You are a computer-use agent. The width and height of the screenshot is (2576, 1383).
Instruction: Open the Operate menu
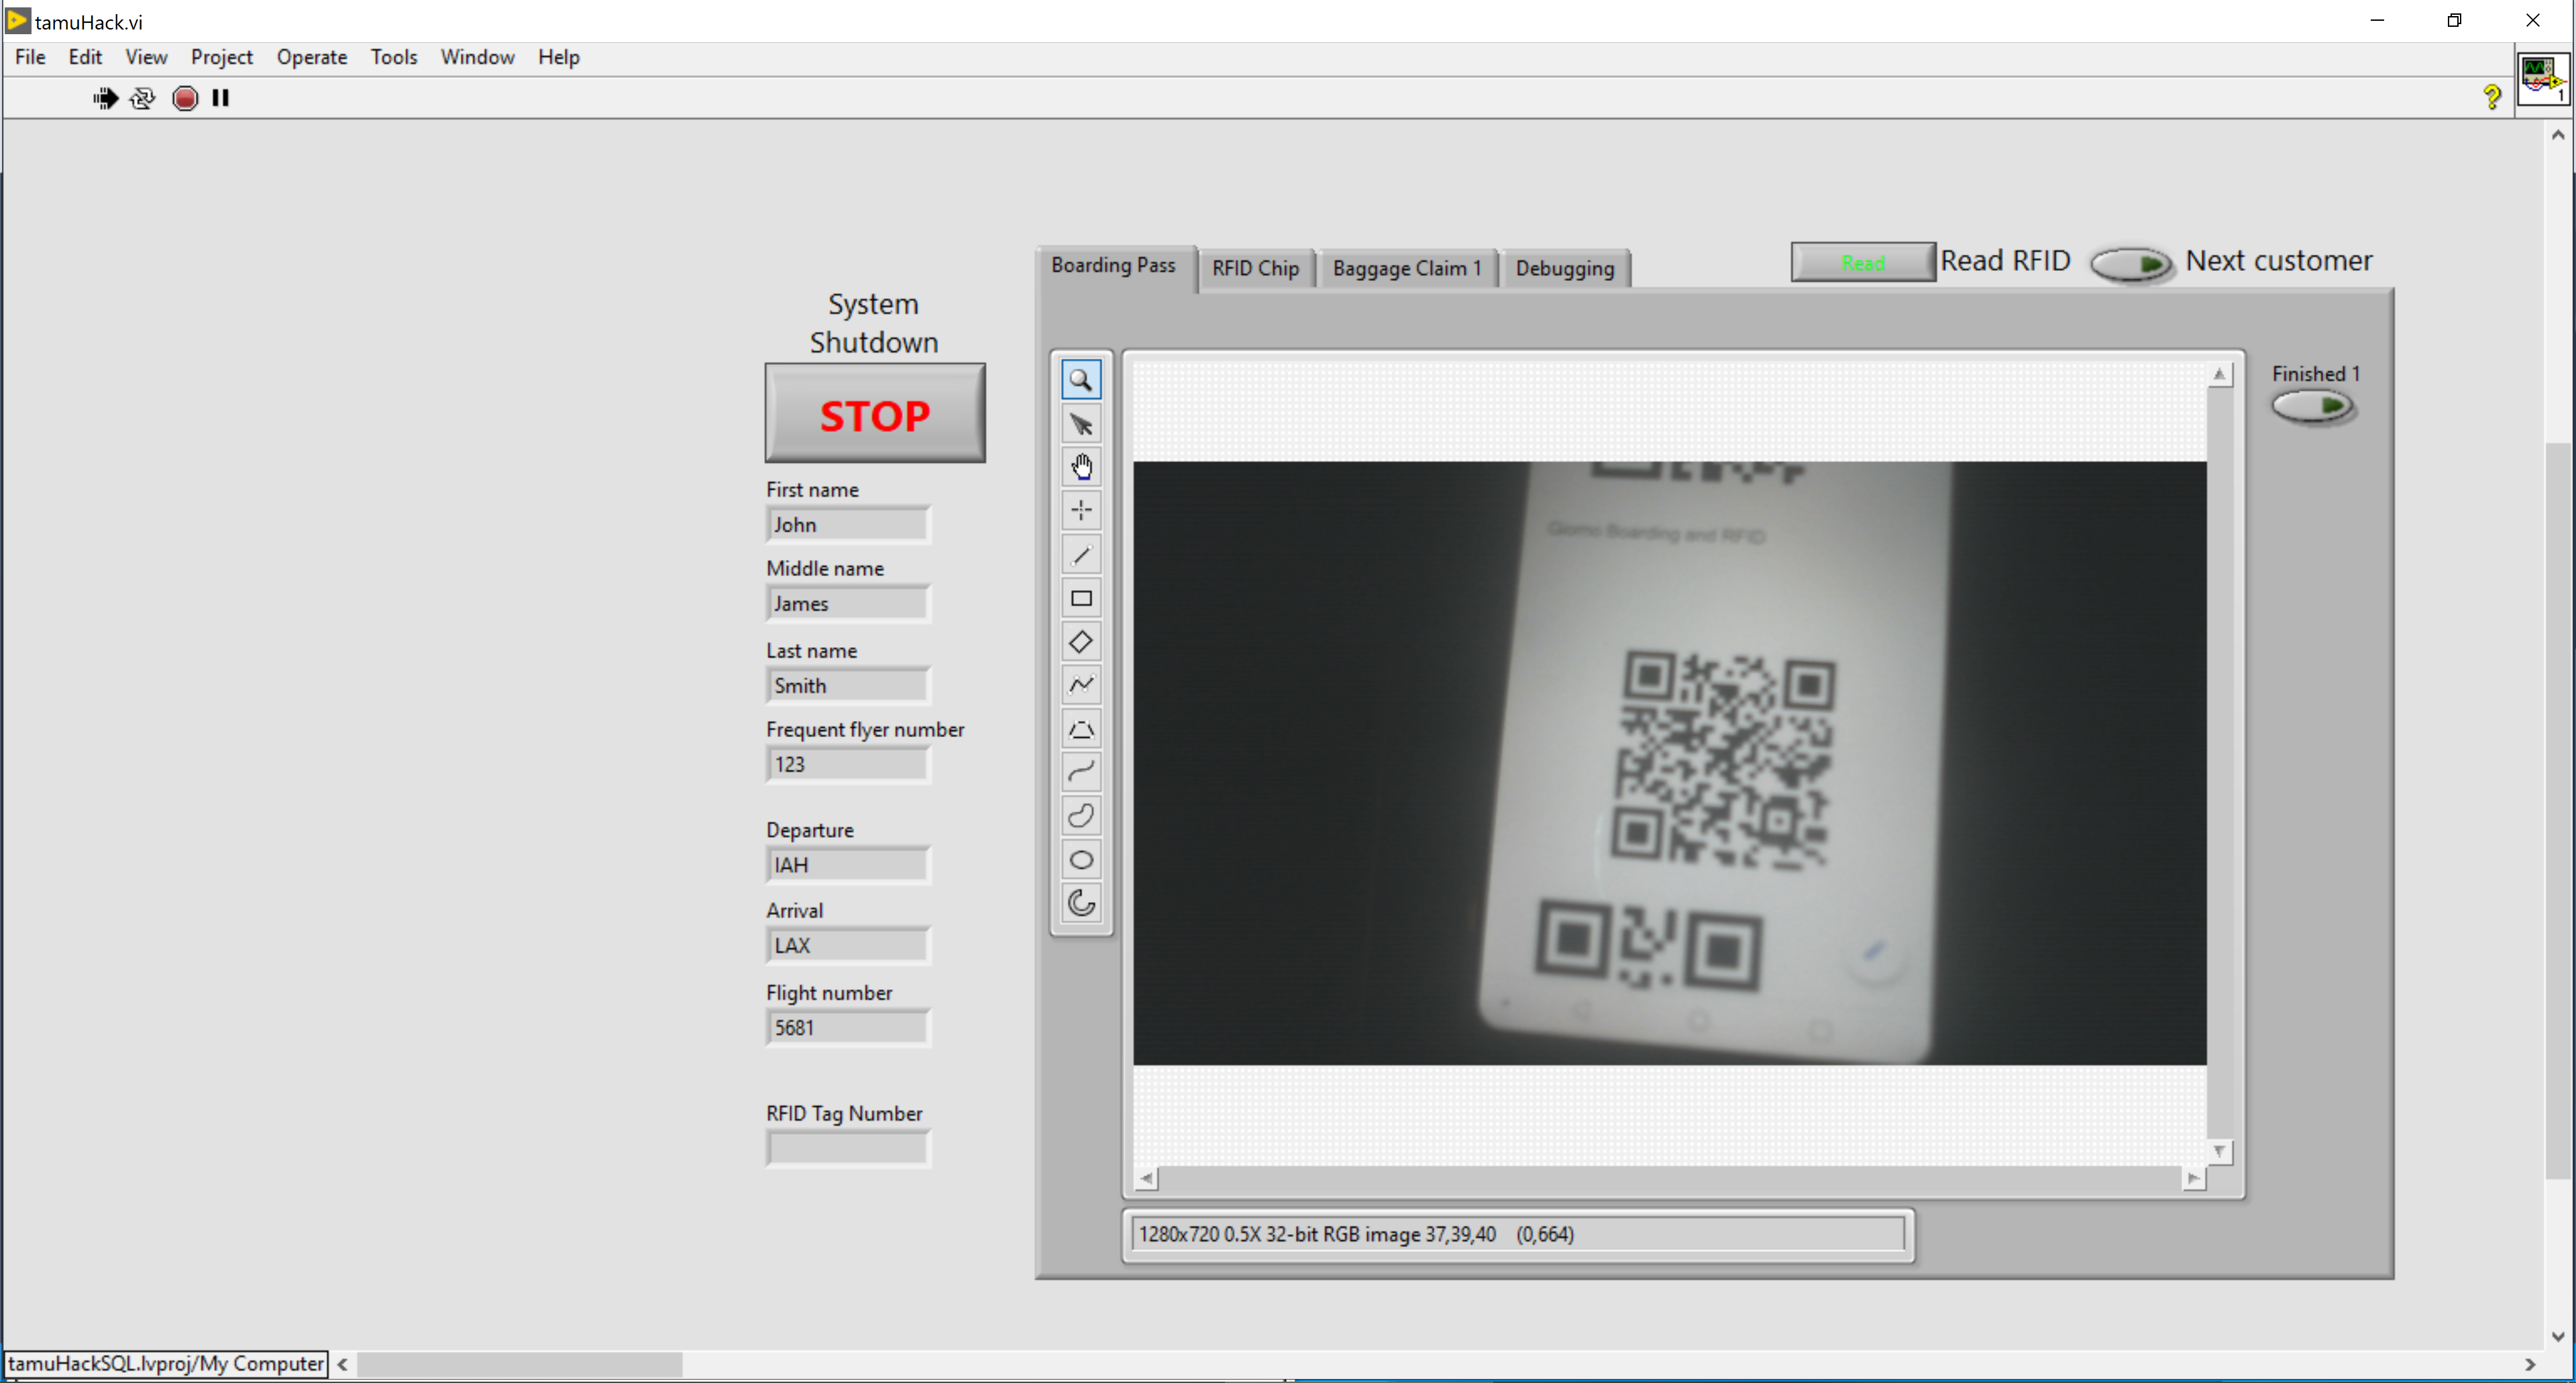(311, 57)
